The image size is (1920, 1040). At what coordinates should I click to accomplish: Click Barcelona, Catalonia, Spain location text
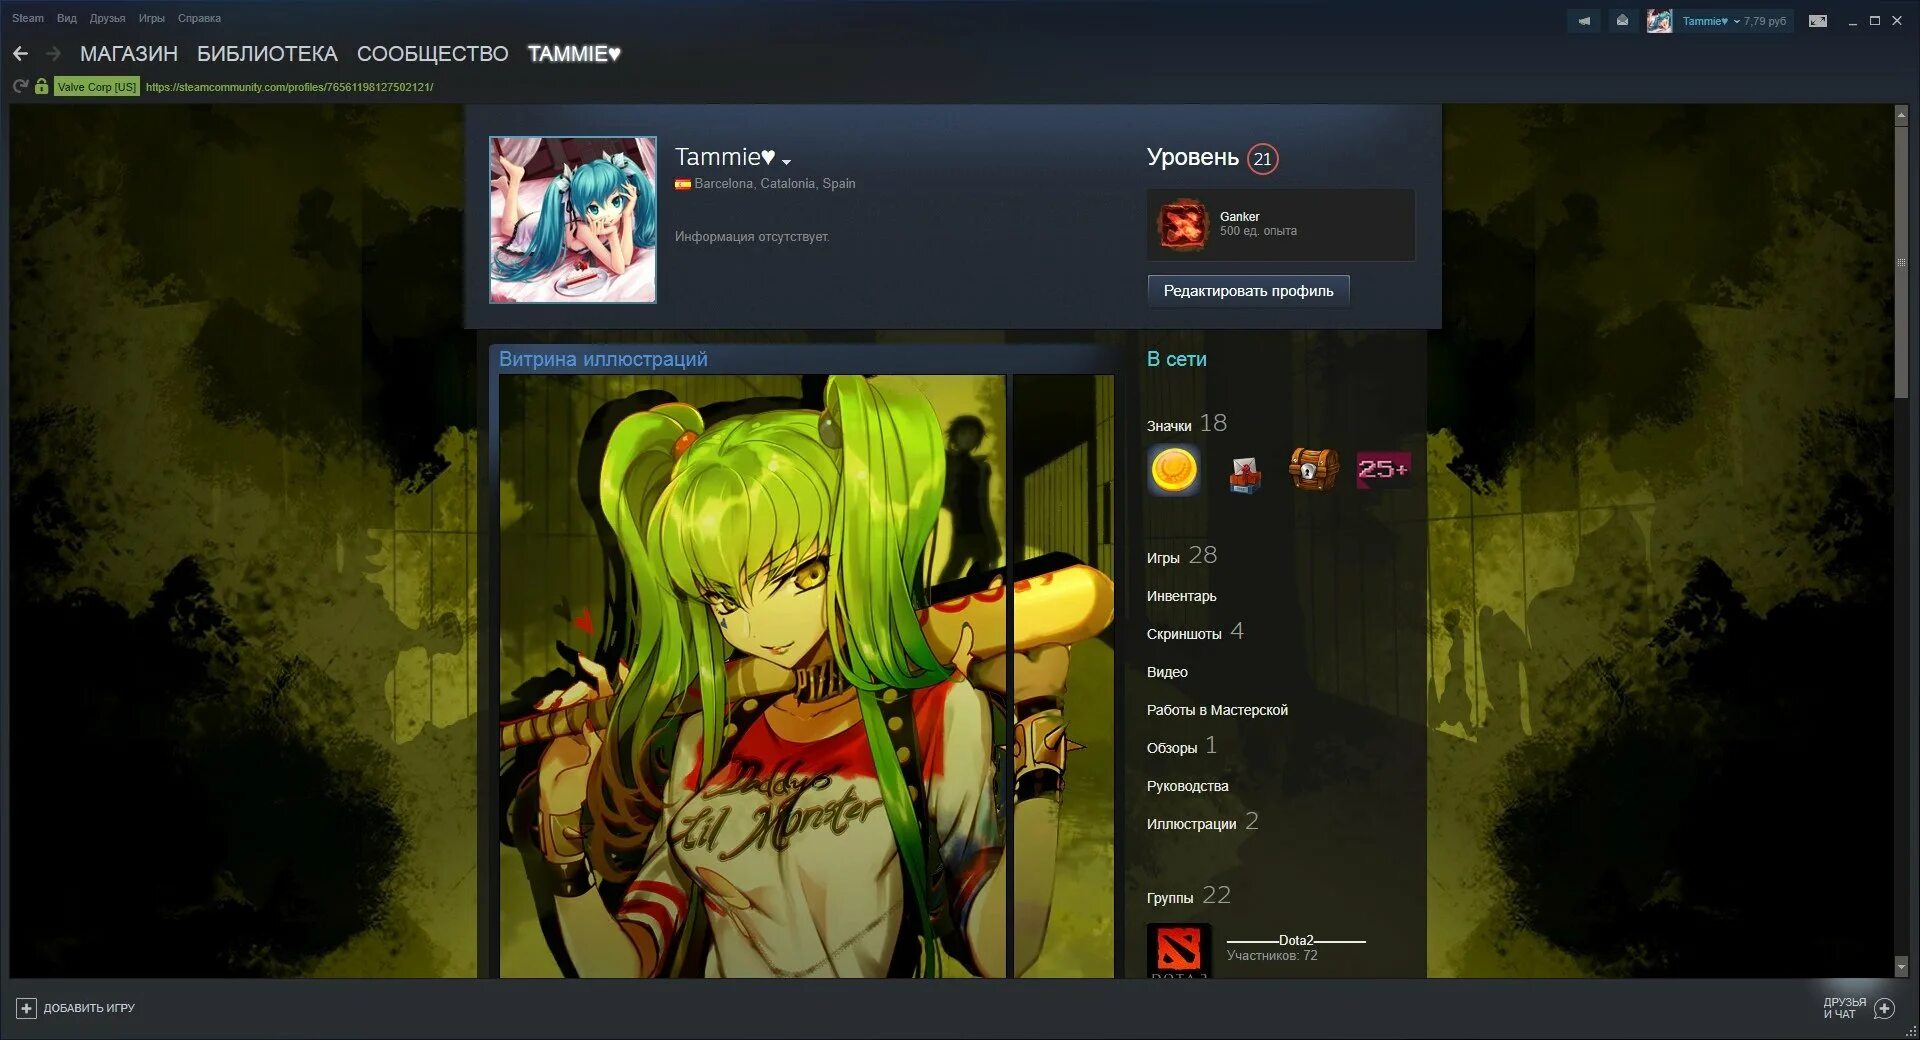775,184
